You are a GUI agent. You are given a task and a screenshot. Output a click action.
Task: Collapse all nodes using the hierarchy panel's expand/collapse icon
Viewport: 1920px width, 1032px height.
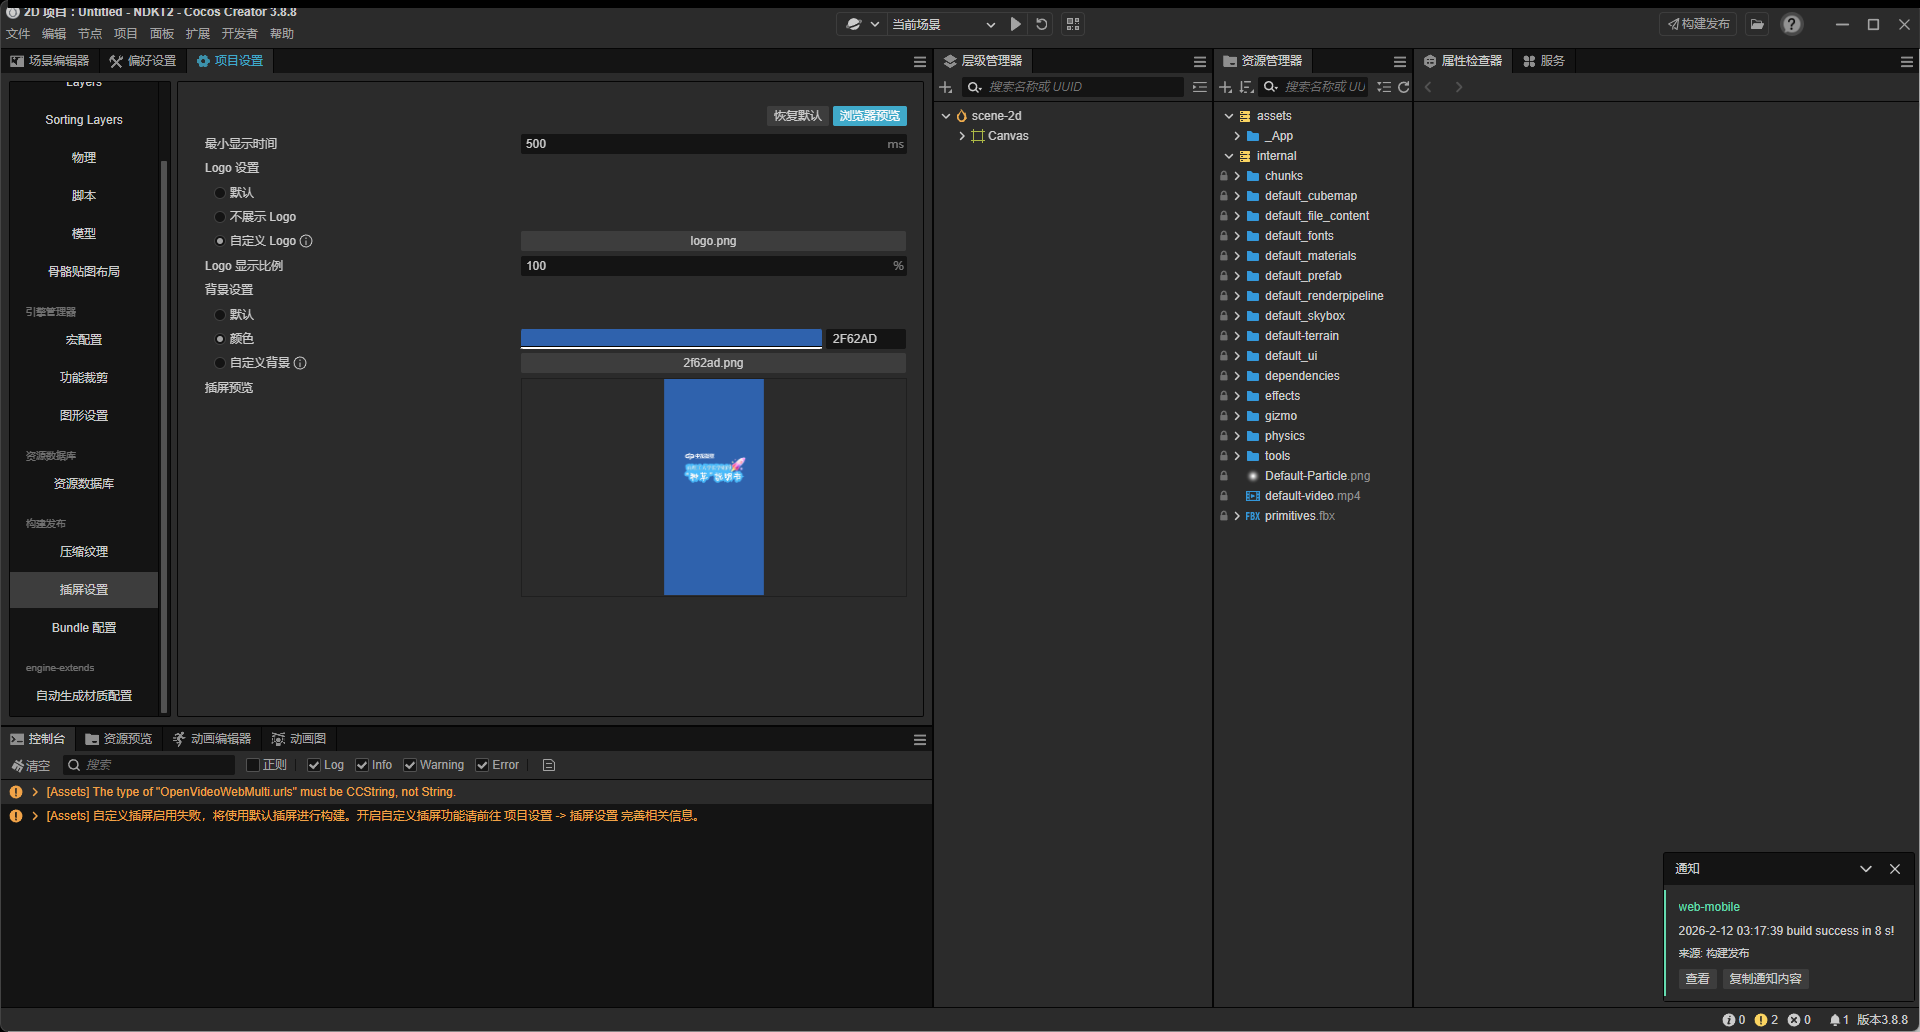tap(1200, 87)
